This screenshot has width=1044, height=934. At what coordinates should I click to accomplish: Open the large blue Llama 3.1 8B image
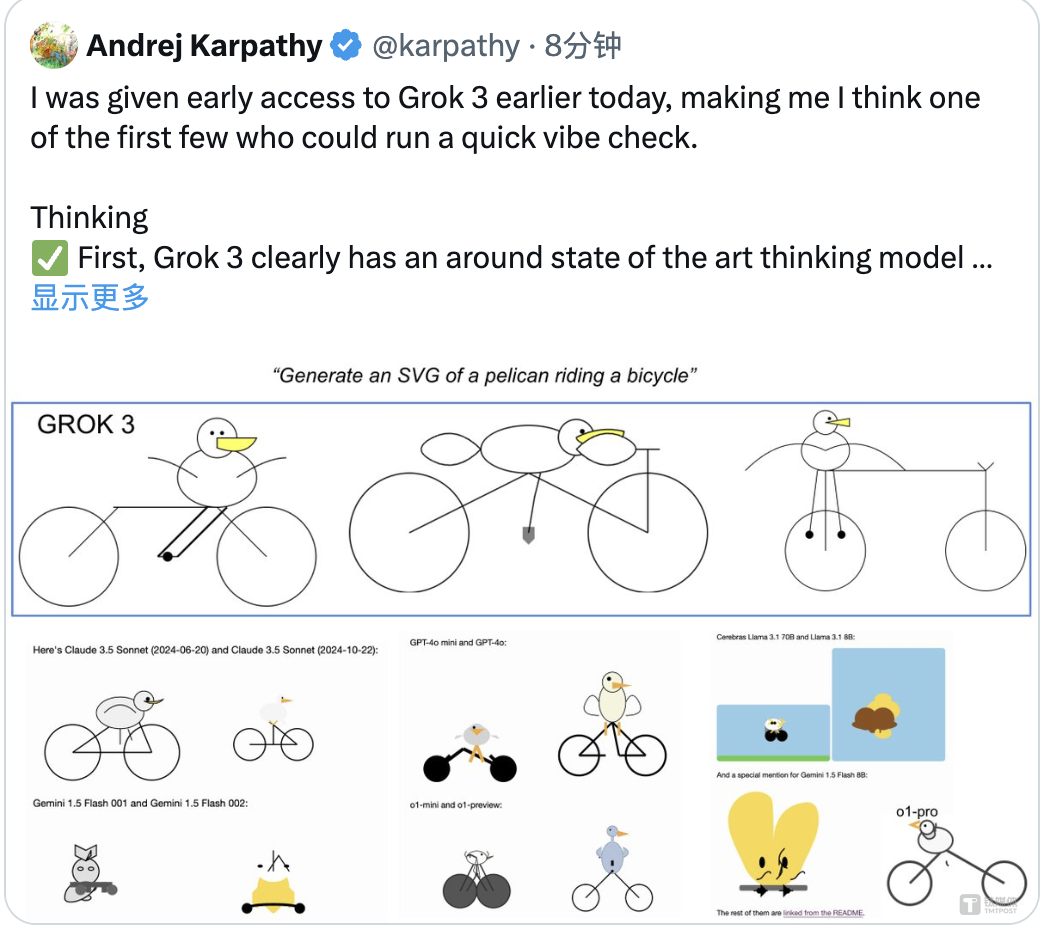(888, 704)
